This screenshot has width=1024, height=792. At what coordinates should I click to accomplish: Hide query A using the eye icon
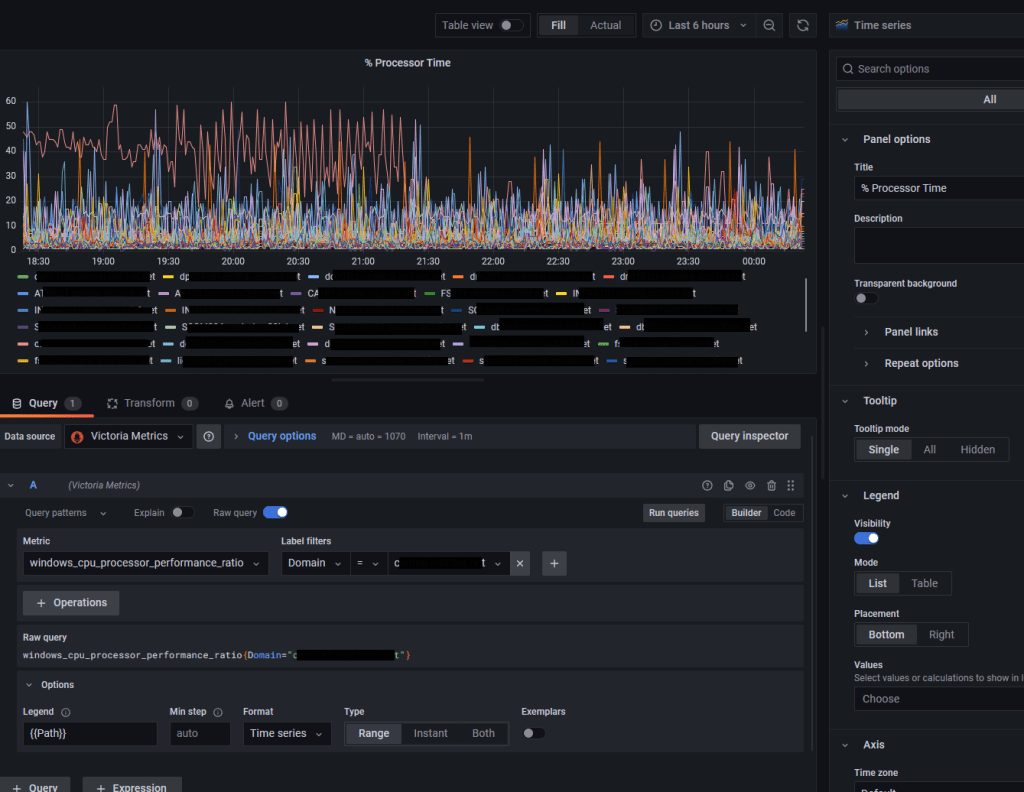(750, 485)
